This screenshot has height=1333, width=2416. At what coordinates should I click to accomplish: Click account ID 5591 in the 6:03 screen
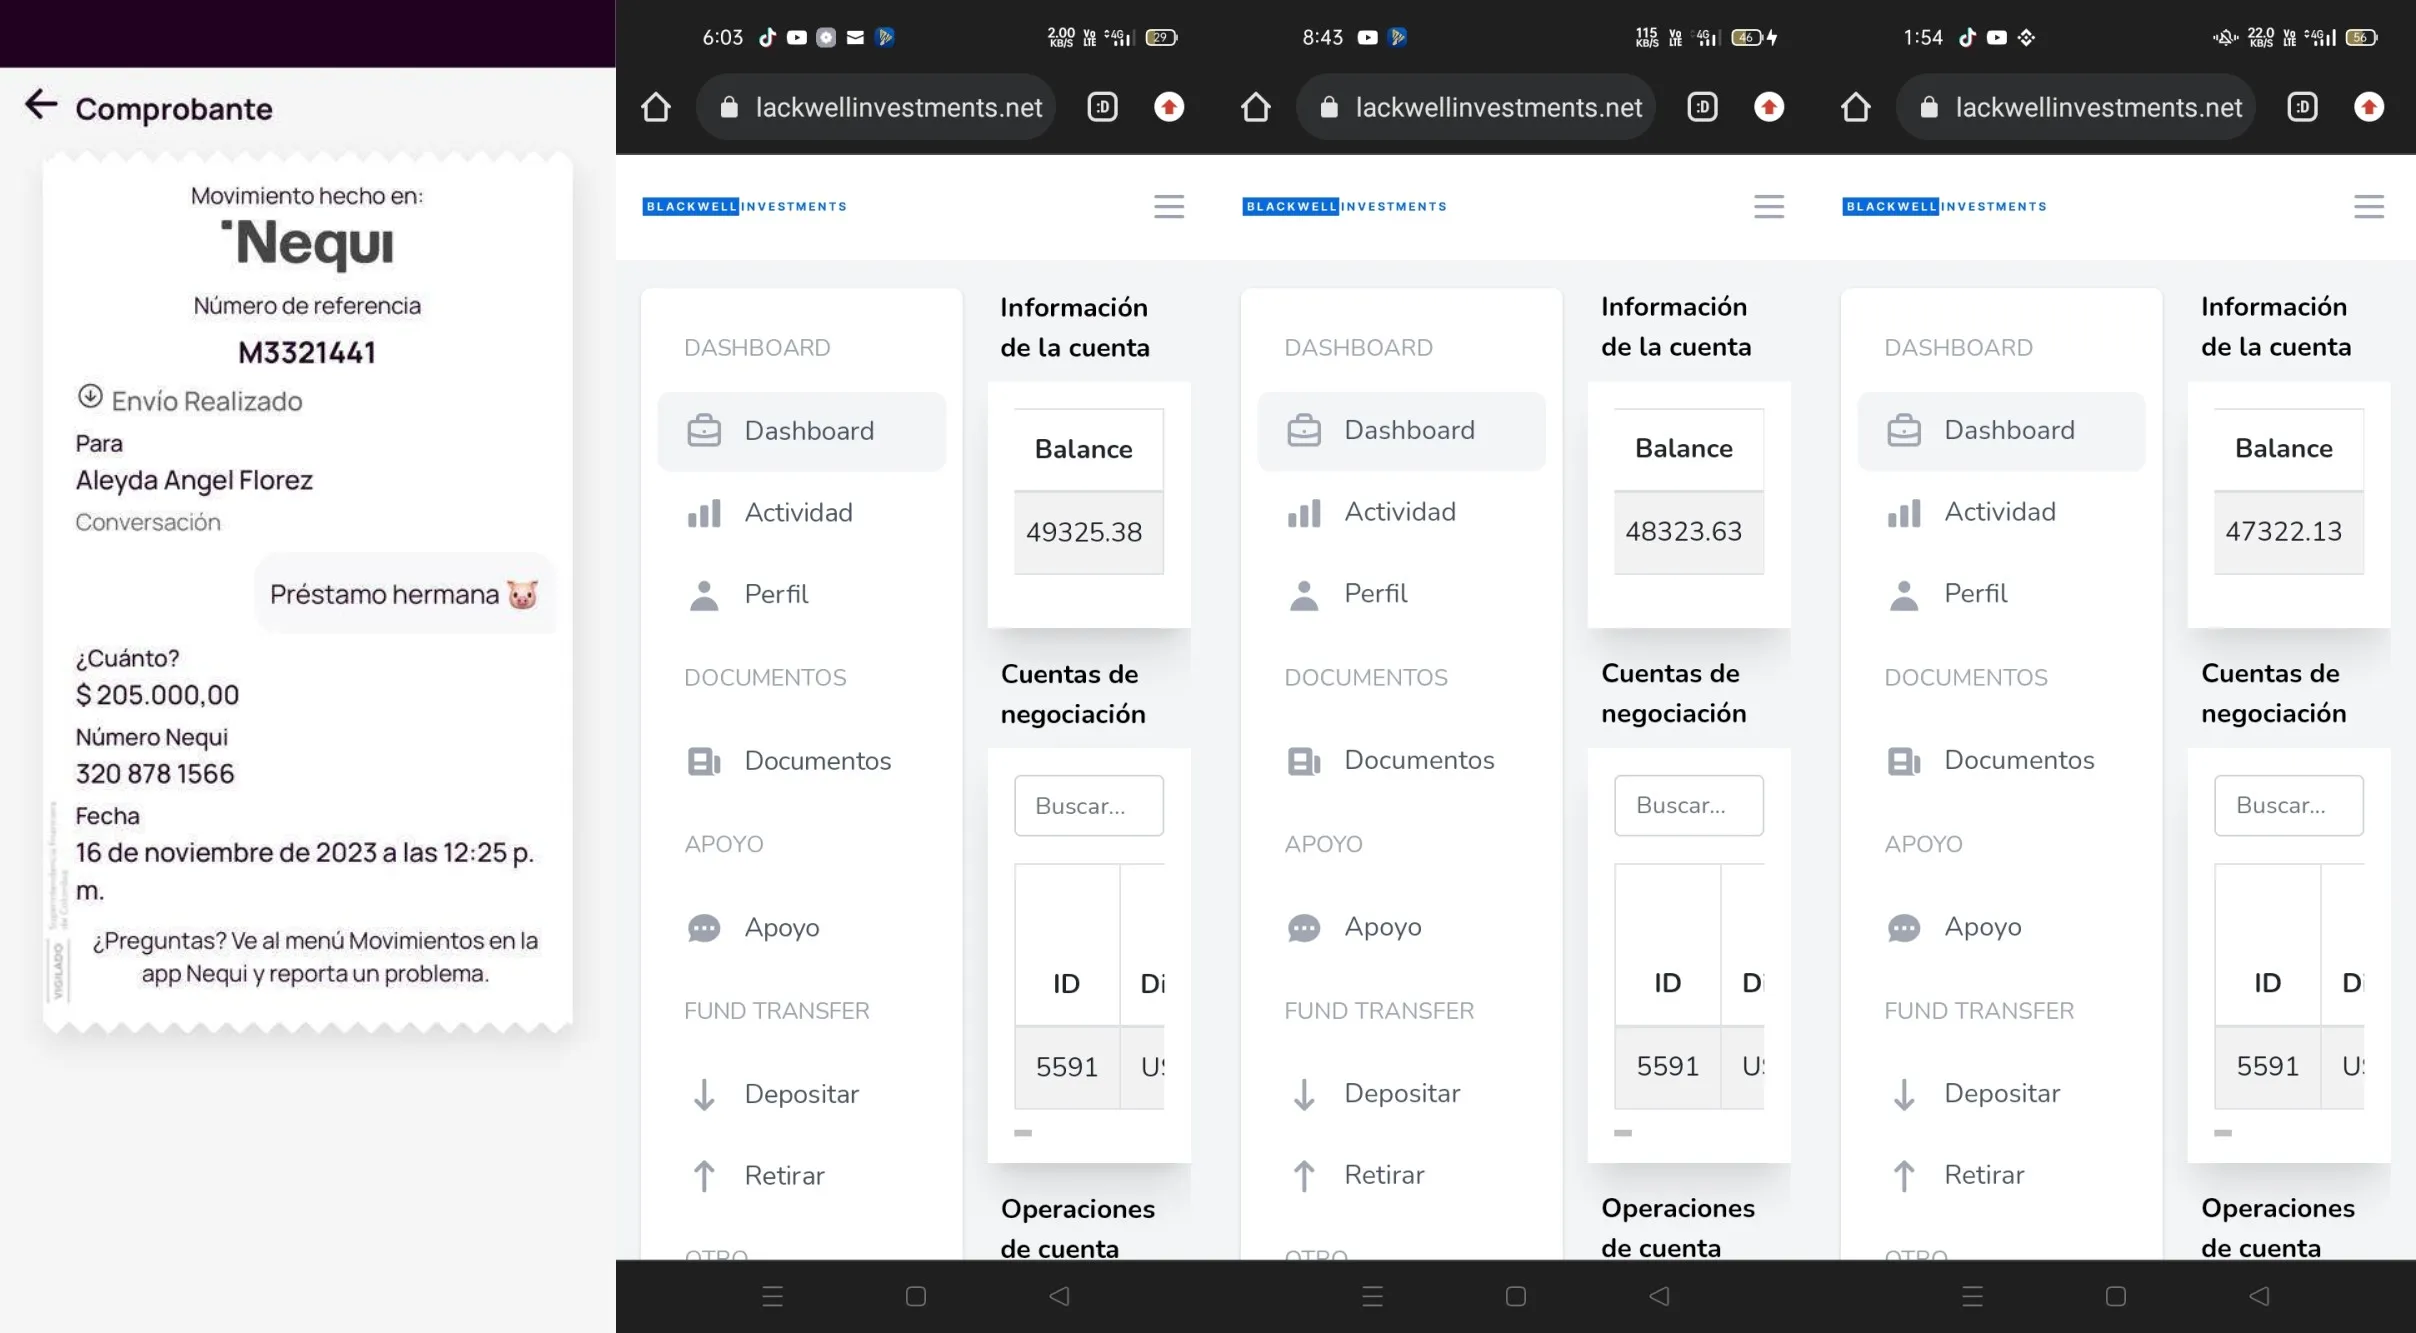click(x=1067, y=1067)
